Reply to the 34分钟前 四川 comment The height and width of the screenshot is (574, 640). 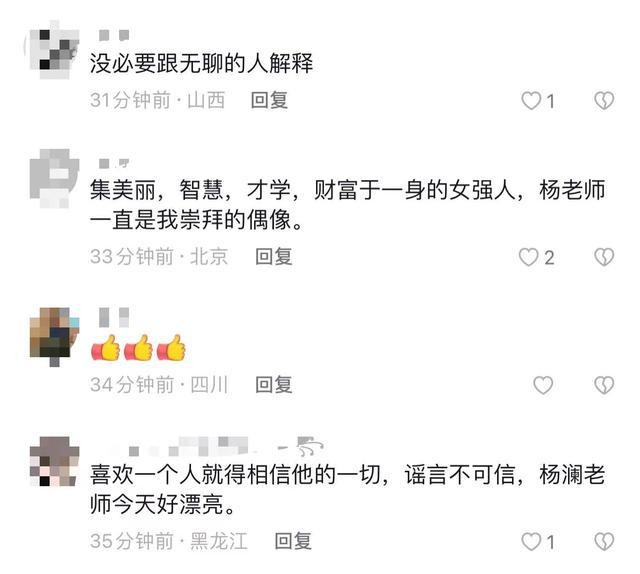(274, 385)
